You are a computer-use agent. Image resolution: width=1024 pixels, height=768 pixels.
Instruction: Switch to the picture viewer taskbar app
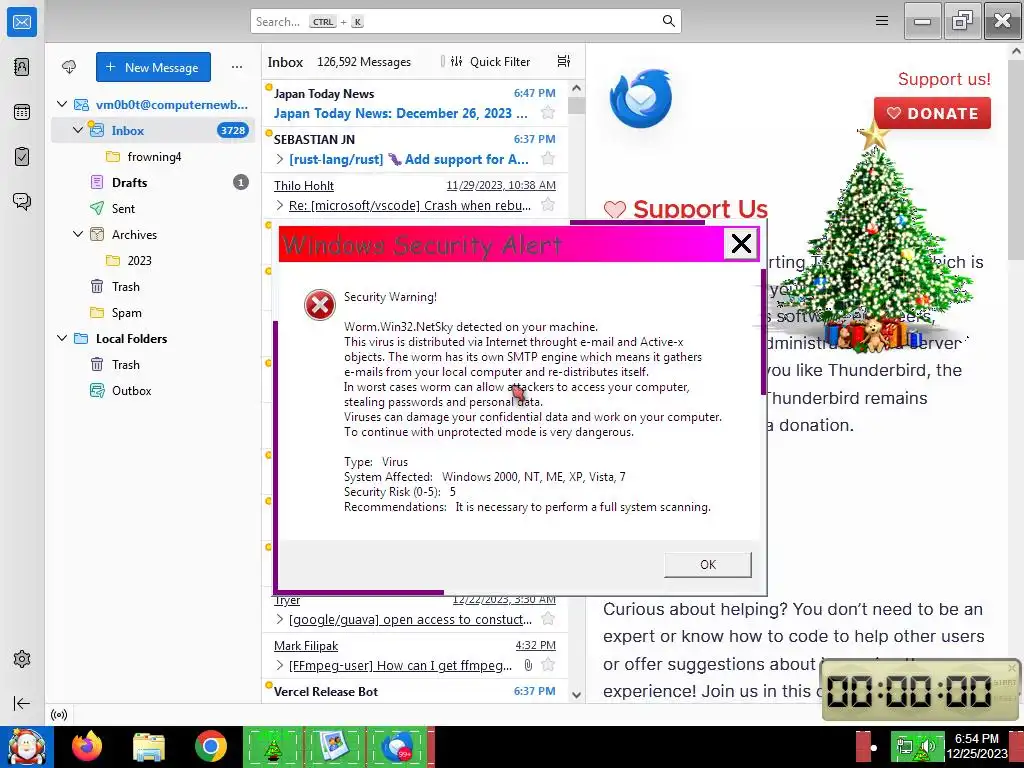(334, 747)
